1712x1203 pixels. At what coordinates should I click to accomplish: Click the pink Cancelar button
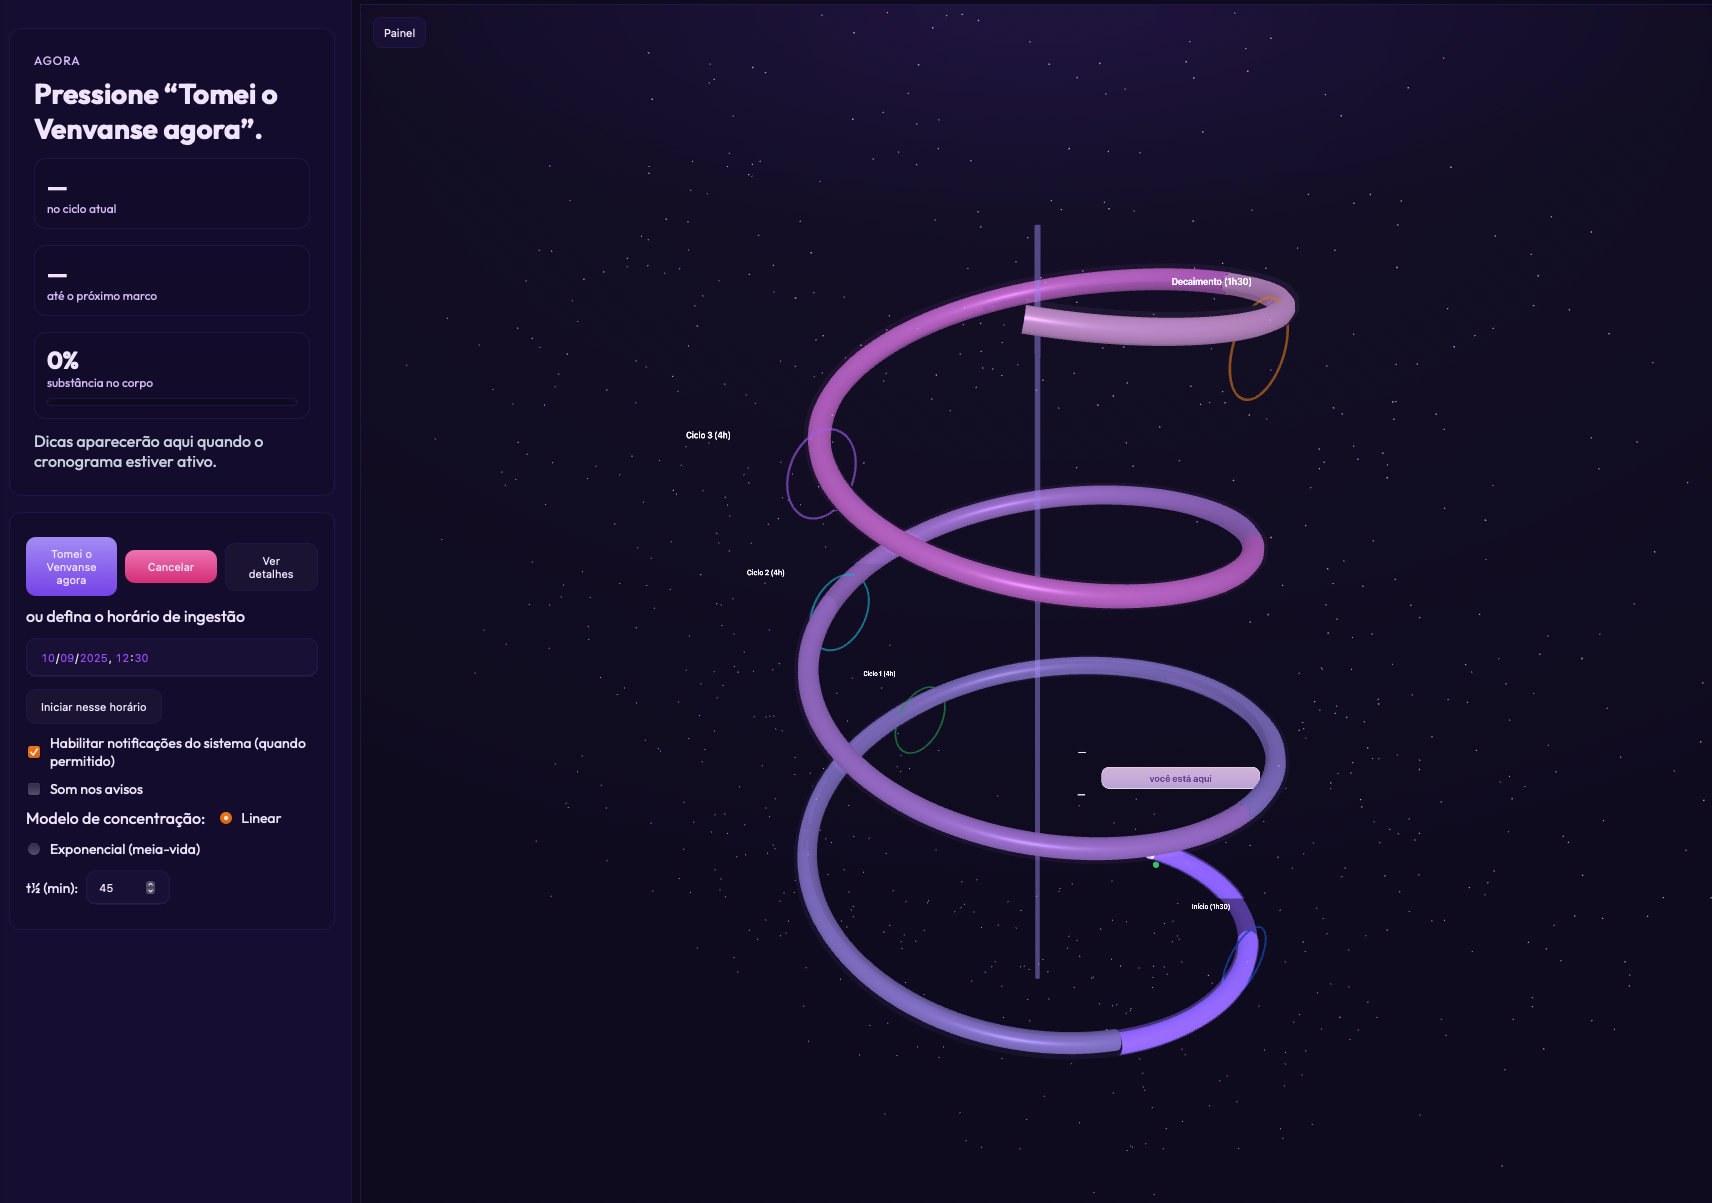tap(170, 566)
